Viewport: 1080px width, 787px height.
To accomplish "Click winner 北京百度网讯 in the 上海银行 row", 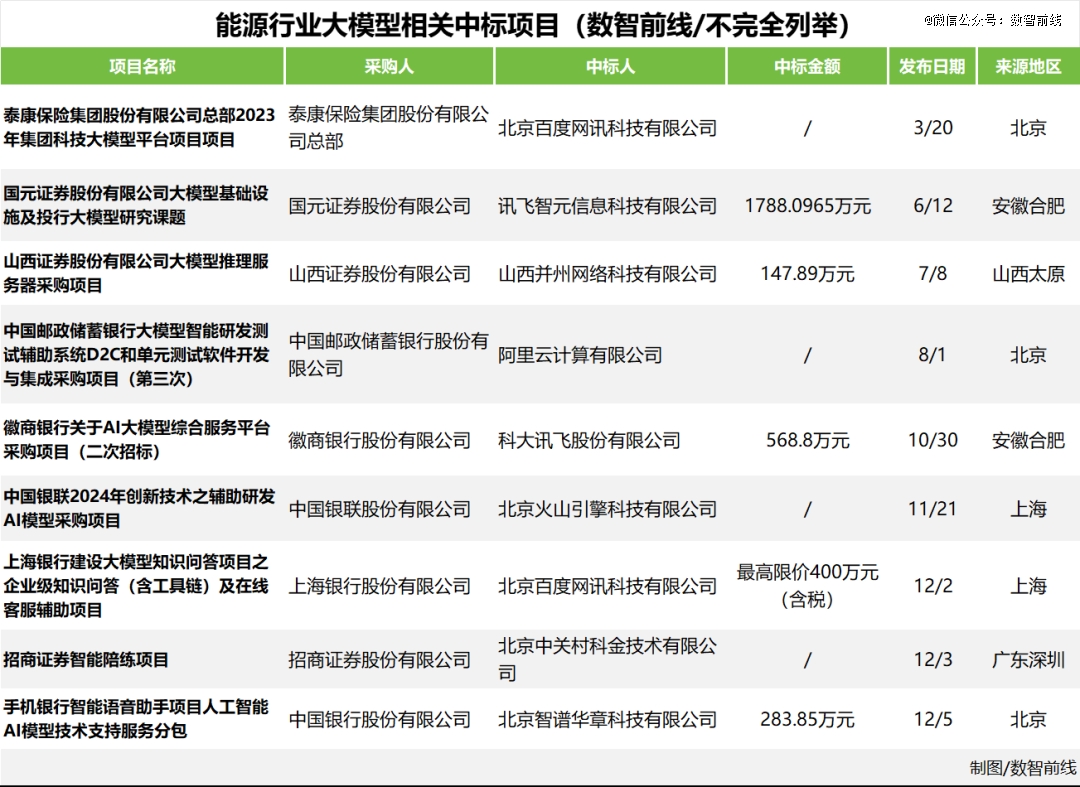I will 608,586.
